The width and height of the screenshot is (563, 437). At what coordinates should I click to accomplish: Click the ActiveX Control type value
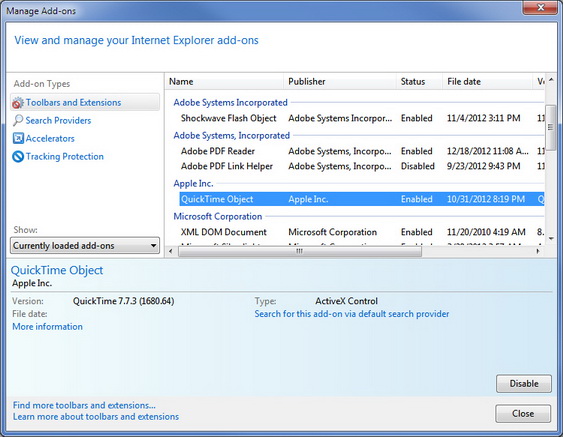tap(346, 301)
